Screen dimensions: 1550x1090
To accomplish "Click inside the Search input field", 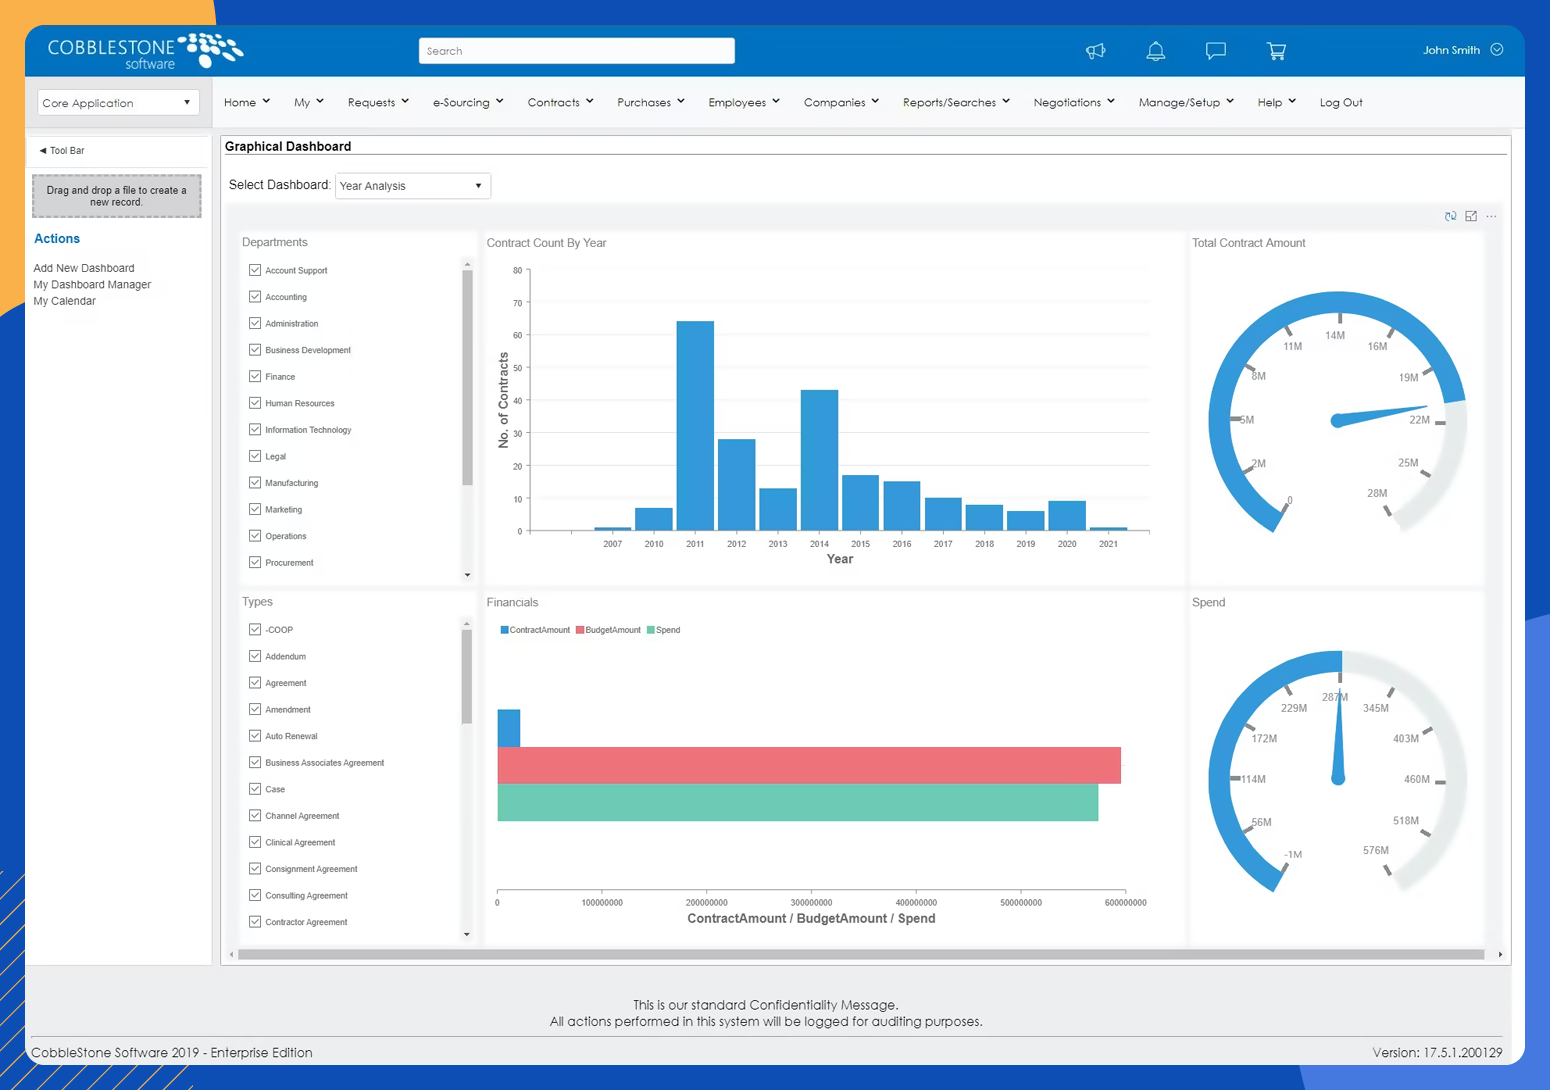I will [x=576, y=50].
